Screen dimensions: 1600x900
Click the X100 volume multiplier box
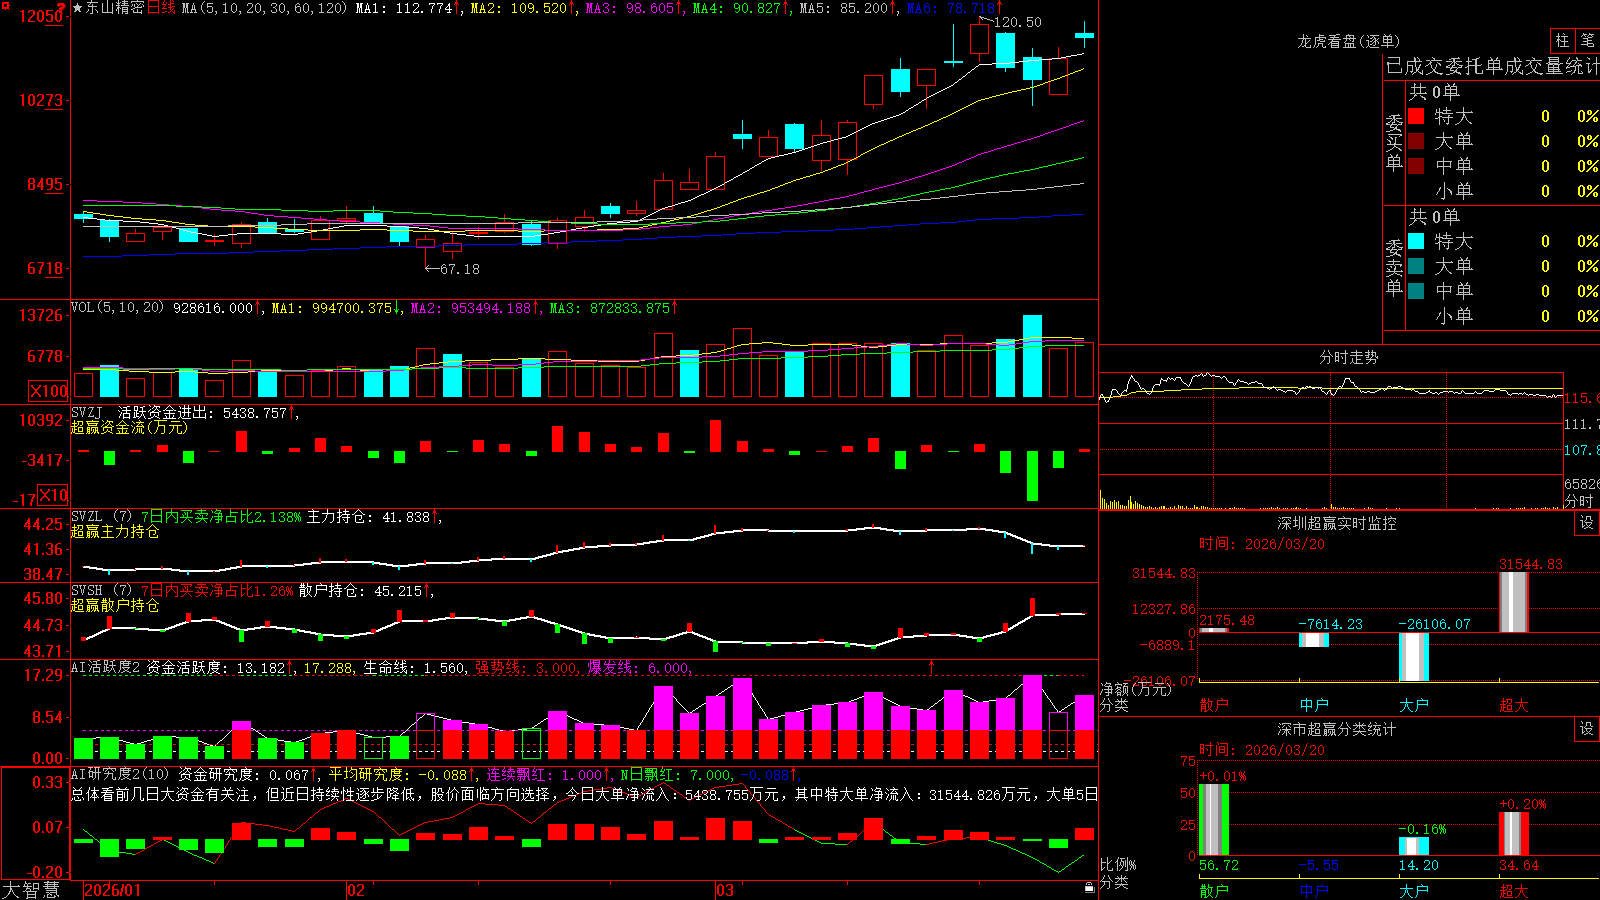[48, 391]
